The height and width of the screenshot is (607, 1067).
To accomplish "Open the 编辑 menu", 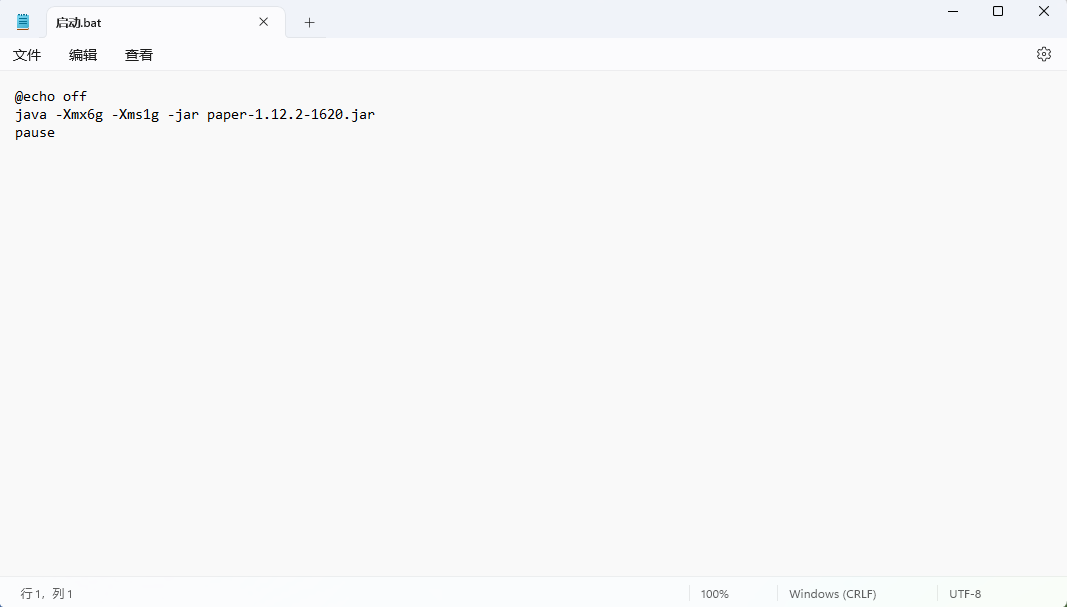I will tap(83, 55).
